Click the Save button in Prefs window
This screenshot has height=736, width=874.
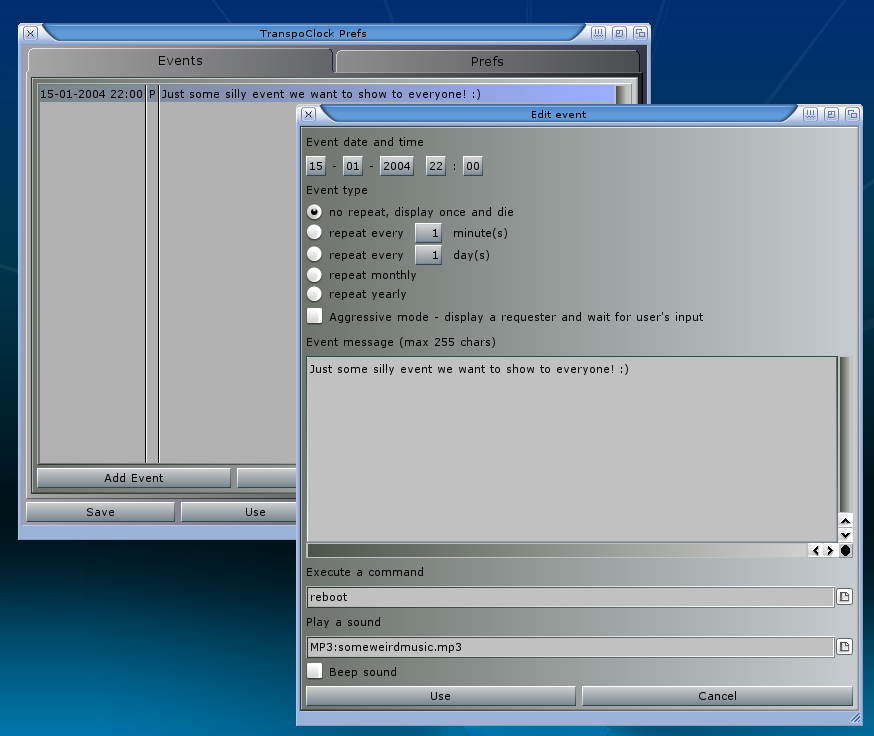100,512
